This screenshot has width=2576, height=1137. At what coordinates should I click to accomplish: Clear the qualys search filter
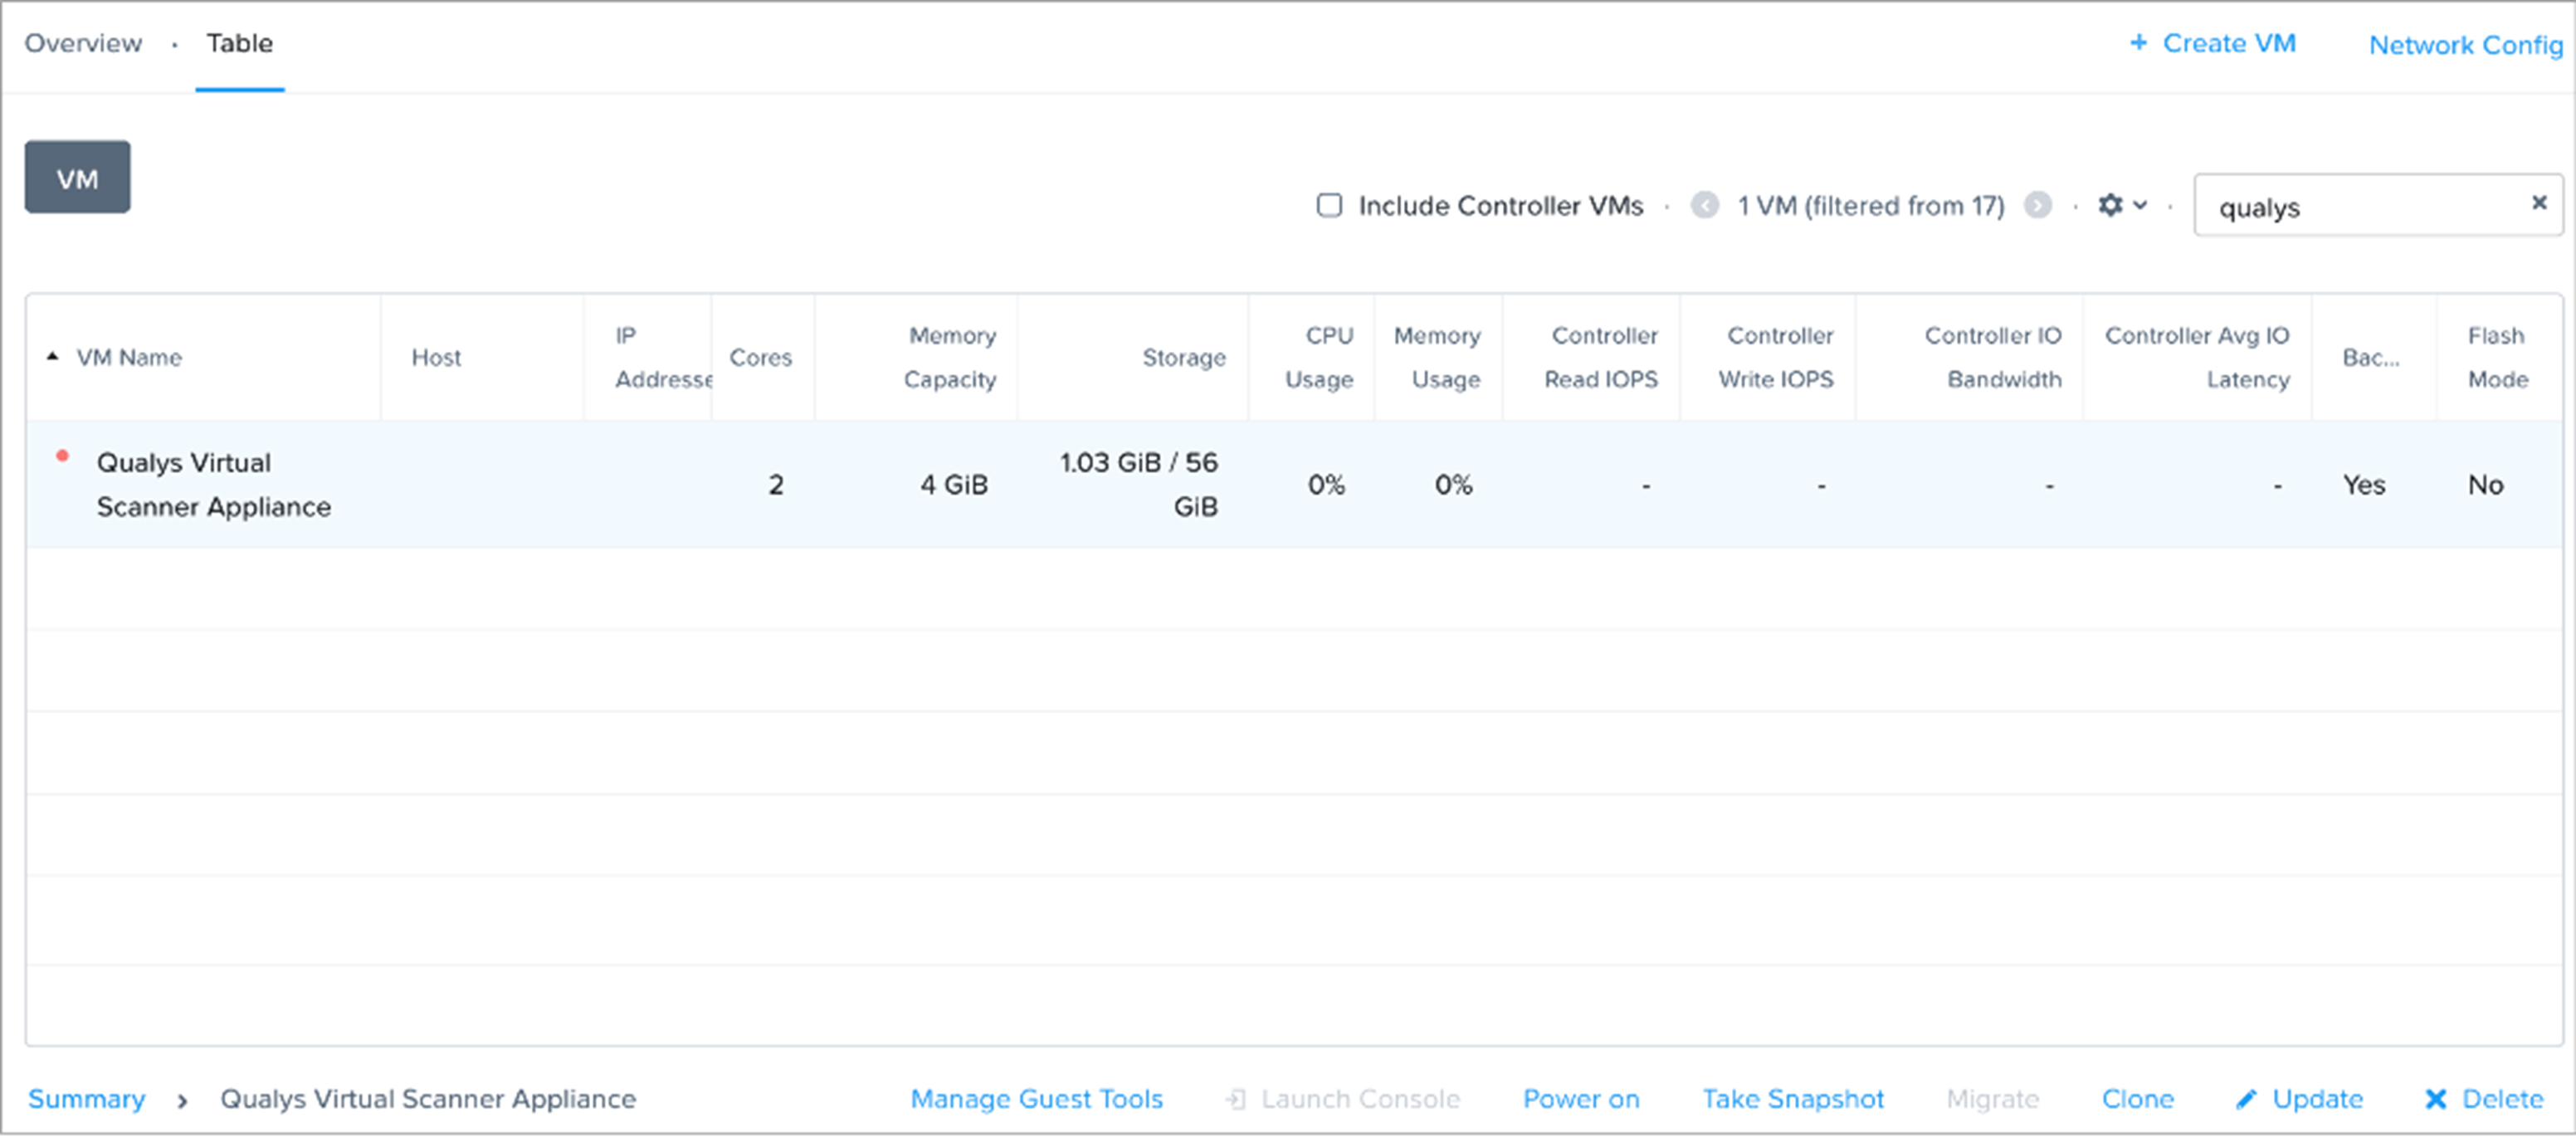click(x=2538, y=203)
